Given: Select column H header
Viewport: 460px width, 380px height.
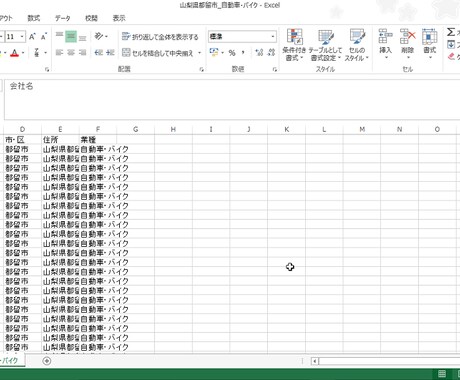Looking at the screenshot, I should point(173,129).
